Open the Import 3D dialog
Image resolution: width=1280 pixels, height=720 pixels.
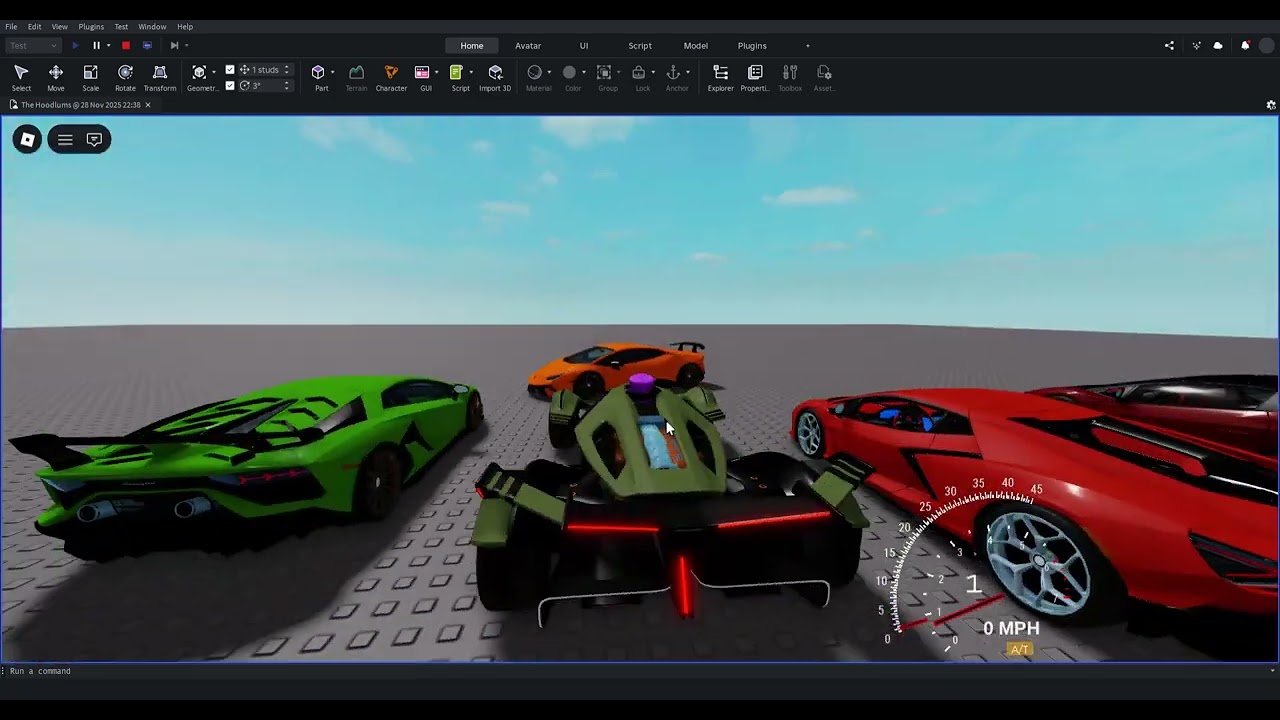pos(495,78)
